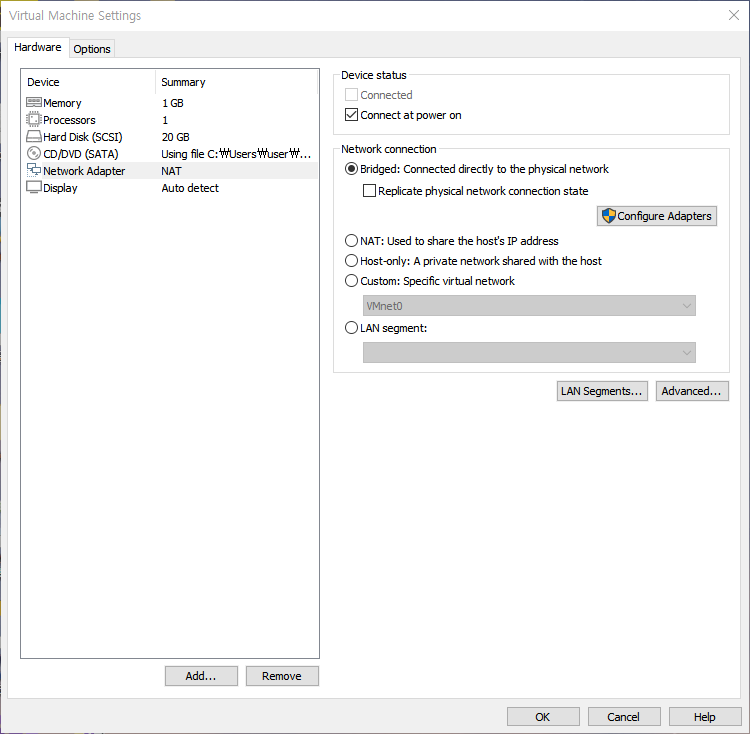This screenshot has height=734, width=750.
Task: Click the Network Adapter icon
Action: 33,170
